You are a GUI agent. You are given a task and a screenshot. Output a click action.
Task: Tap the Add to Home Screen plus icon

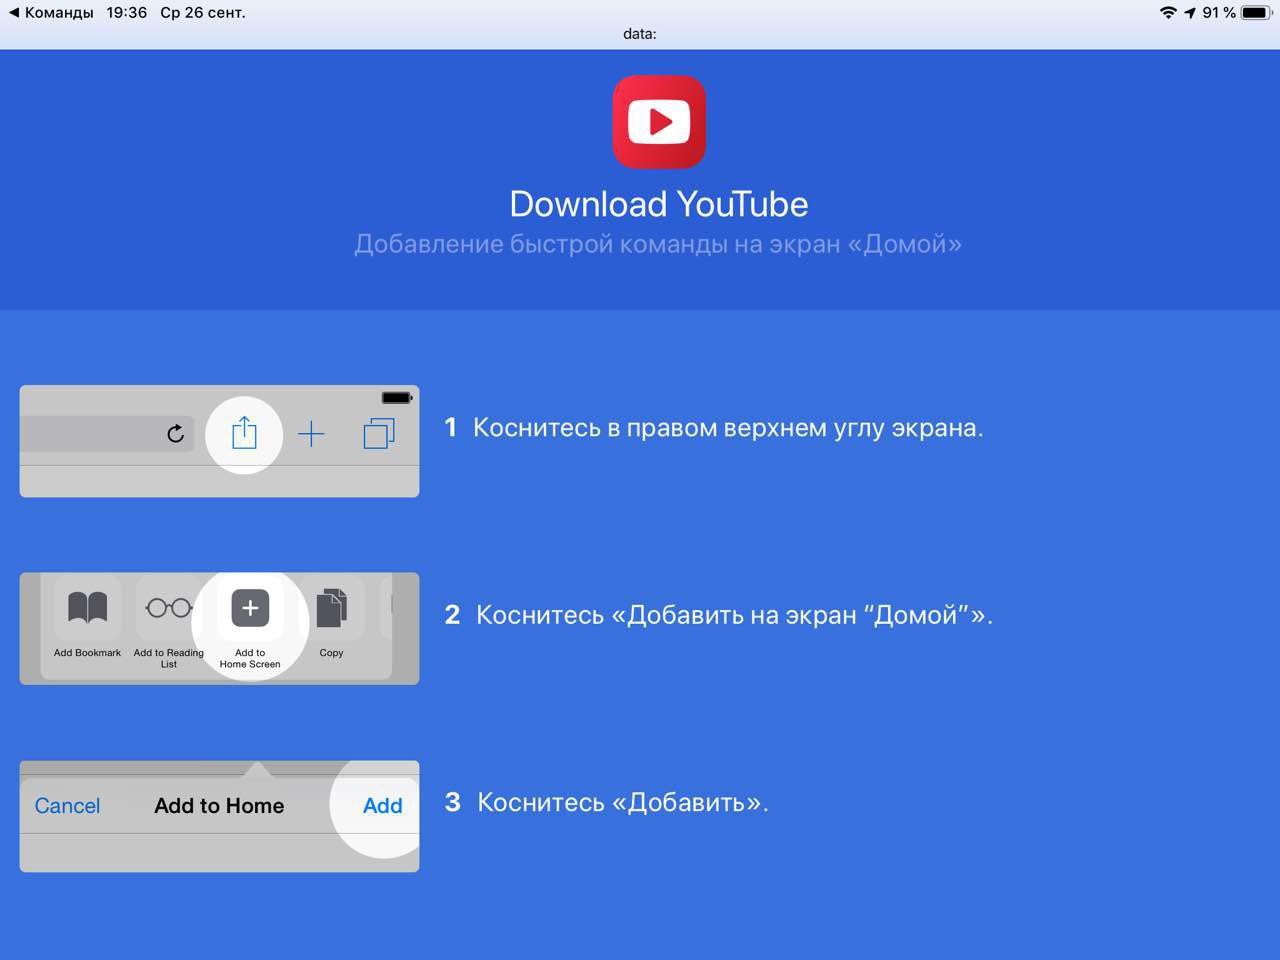(x=250, y=608)
